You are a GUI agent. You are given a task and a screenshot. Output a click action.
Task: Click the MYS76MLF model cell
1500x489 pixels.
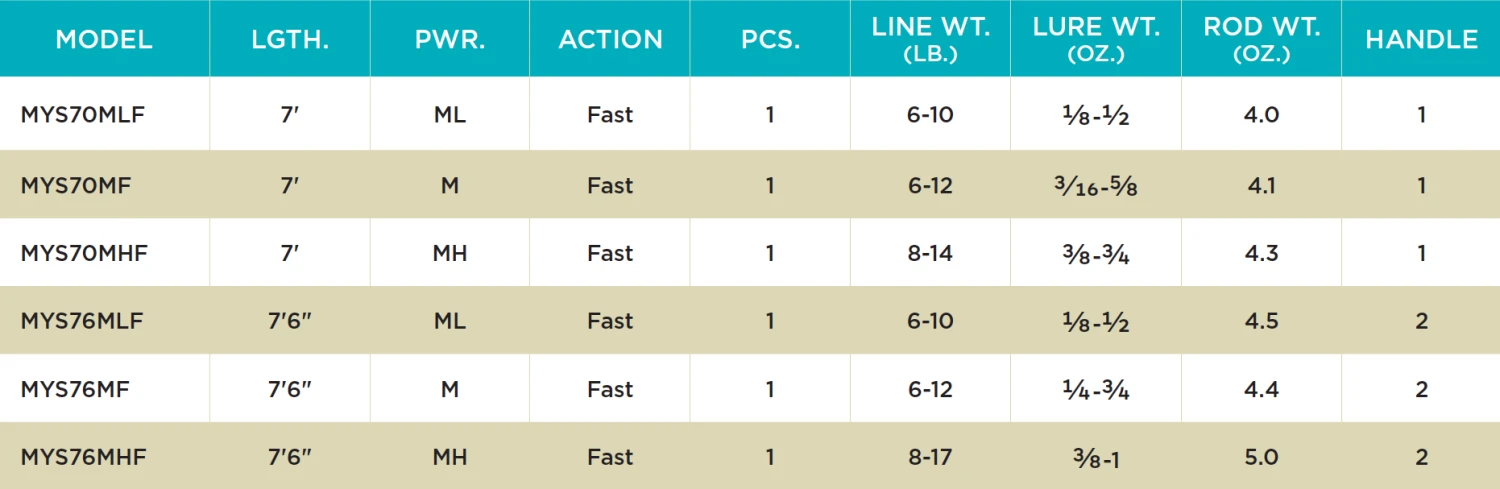coord(83,322)
